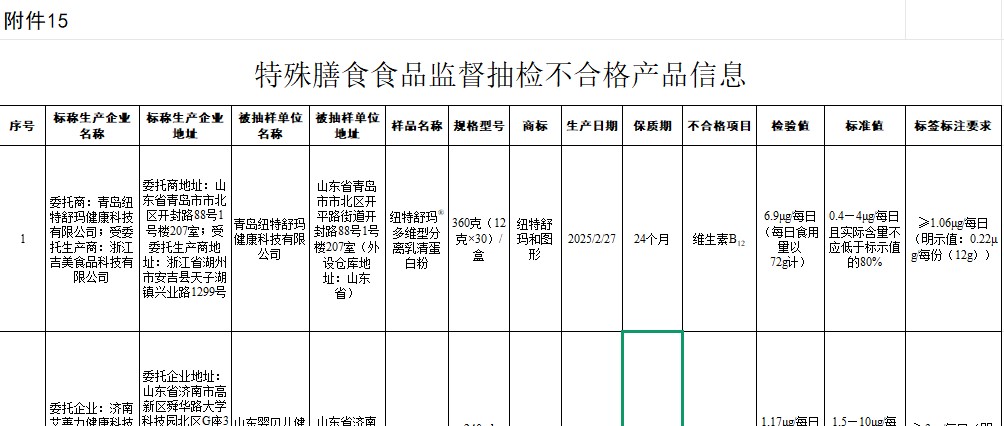
Task: Select the '序号' header cell
Action: coord(21,126)
